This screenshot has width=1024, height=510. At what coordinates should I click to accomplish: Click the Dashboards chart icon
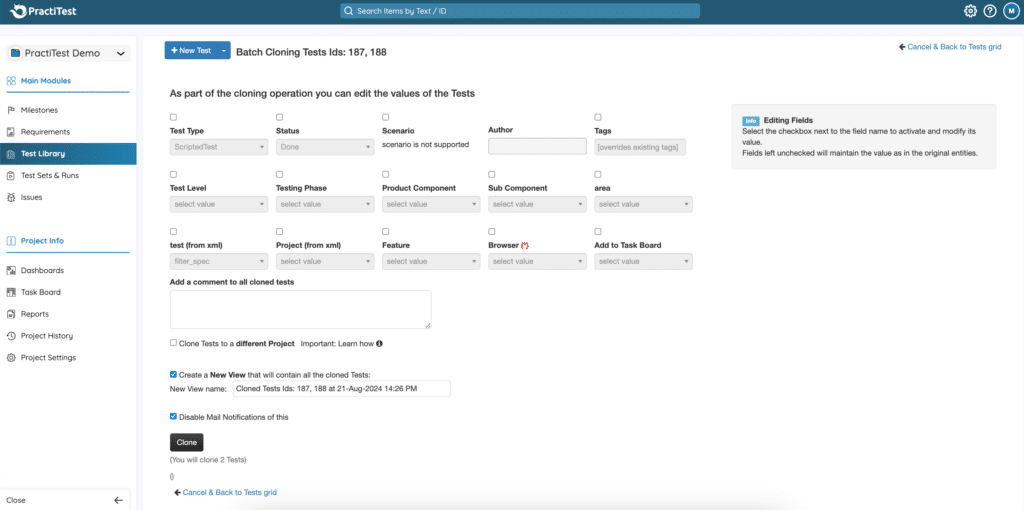[11, 270]
